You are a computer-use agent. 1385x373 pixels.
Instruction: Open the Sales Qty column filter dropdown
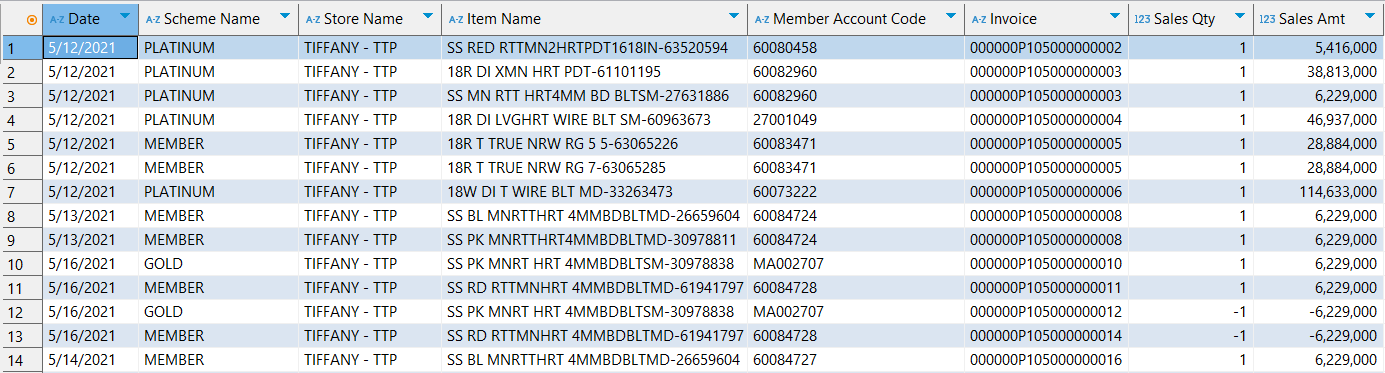(x=1240, y=17)
